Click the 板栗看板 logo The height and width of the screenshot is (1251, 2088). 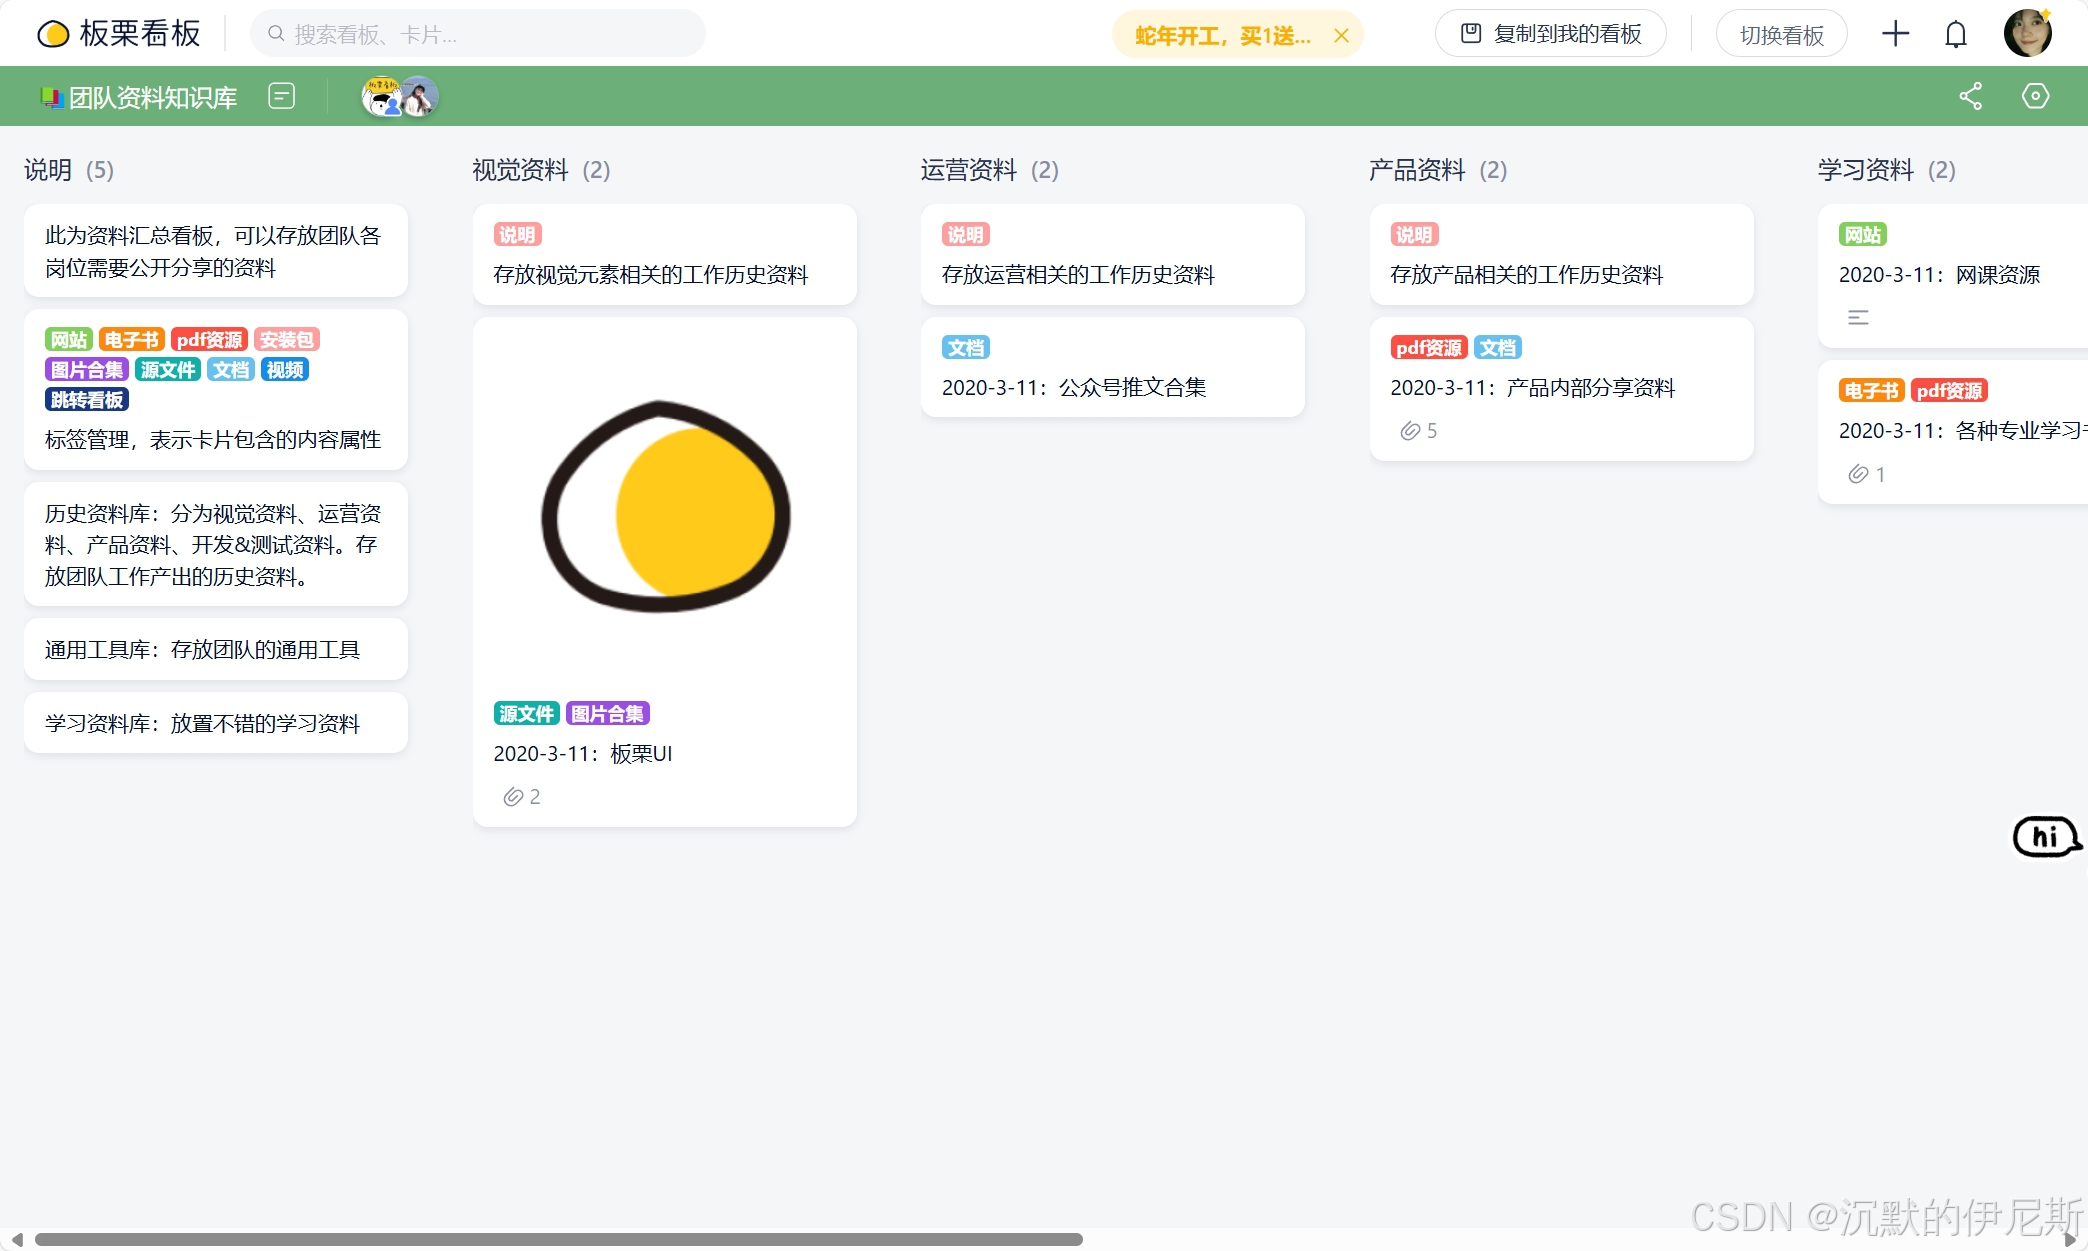point(119,34)
